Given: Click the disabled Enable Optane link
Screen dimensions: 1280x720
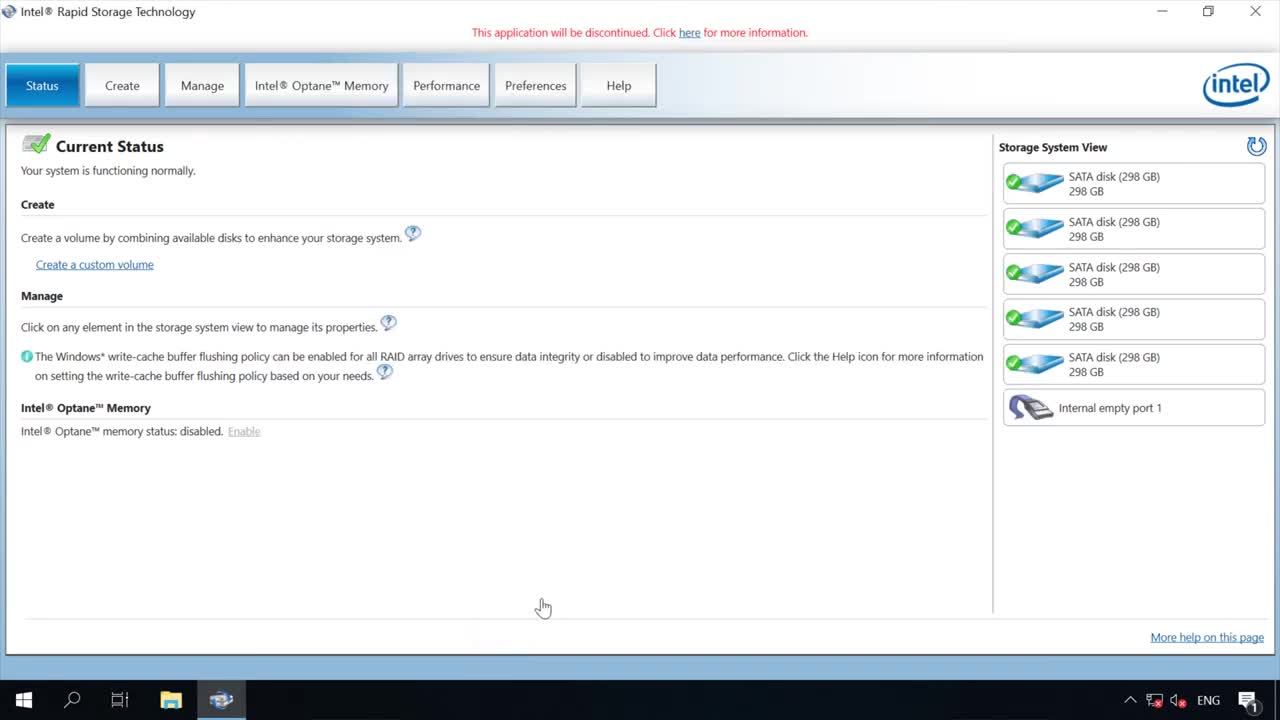Looking at the screenshot, I should coord(244,432).
